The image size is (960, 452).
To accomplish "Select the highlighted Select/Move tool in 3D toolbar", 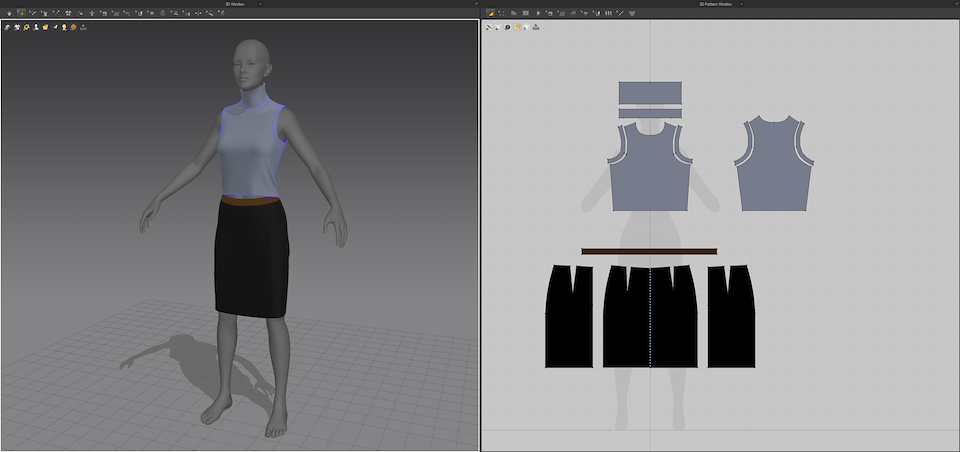I will [22, 13].
